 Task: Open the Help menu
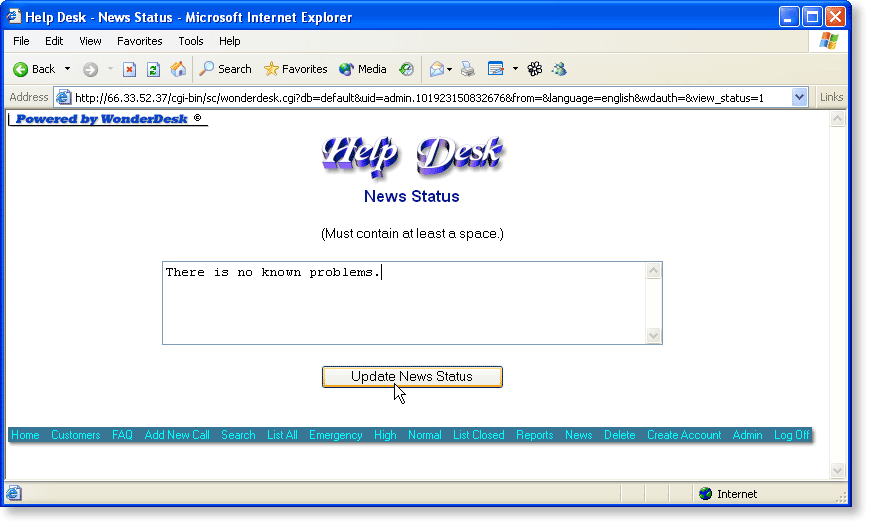click(x=230, y=41)
